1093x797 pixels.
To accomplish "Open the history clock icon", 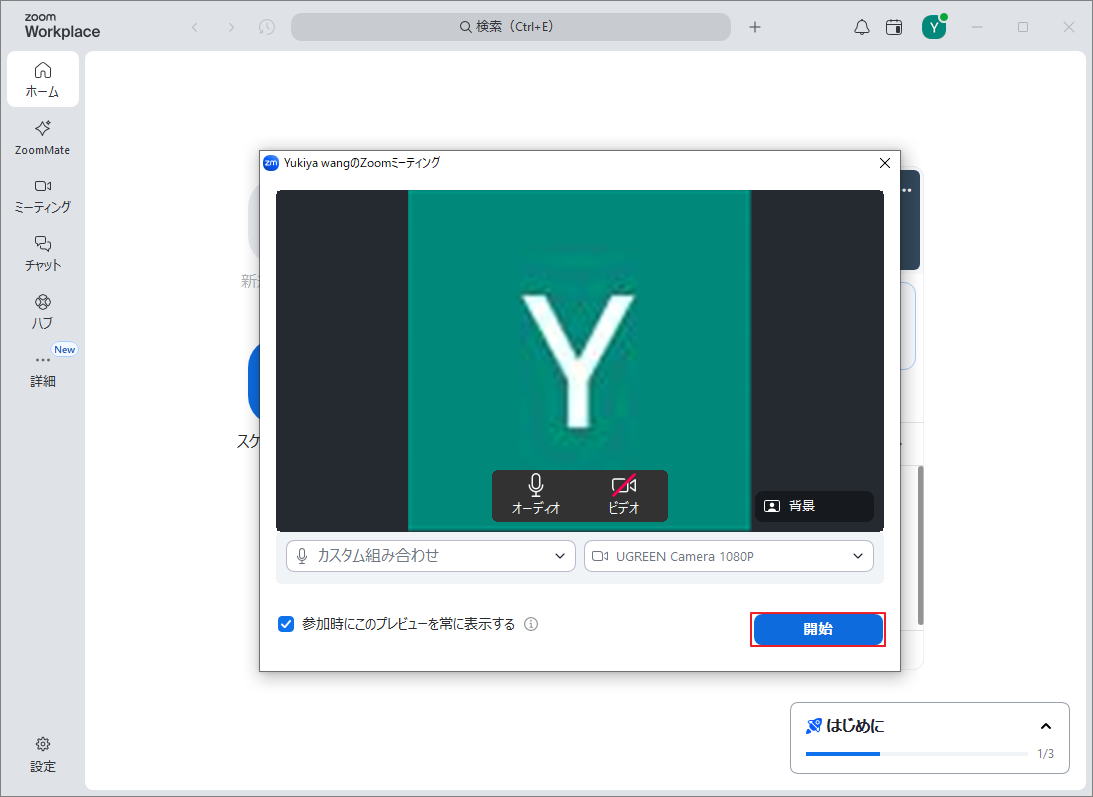I will coord(266,27).
